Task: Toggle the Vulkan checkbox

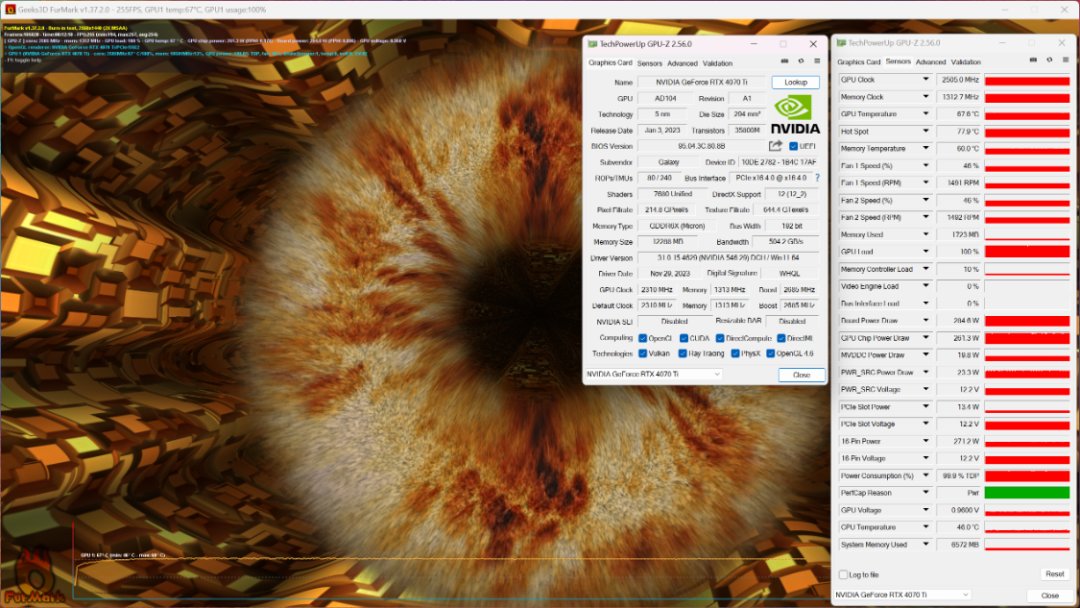Action: pos(643,353)
